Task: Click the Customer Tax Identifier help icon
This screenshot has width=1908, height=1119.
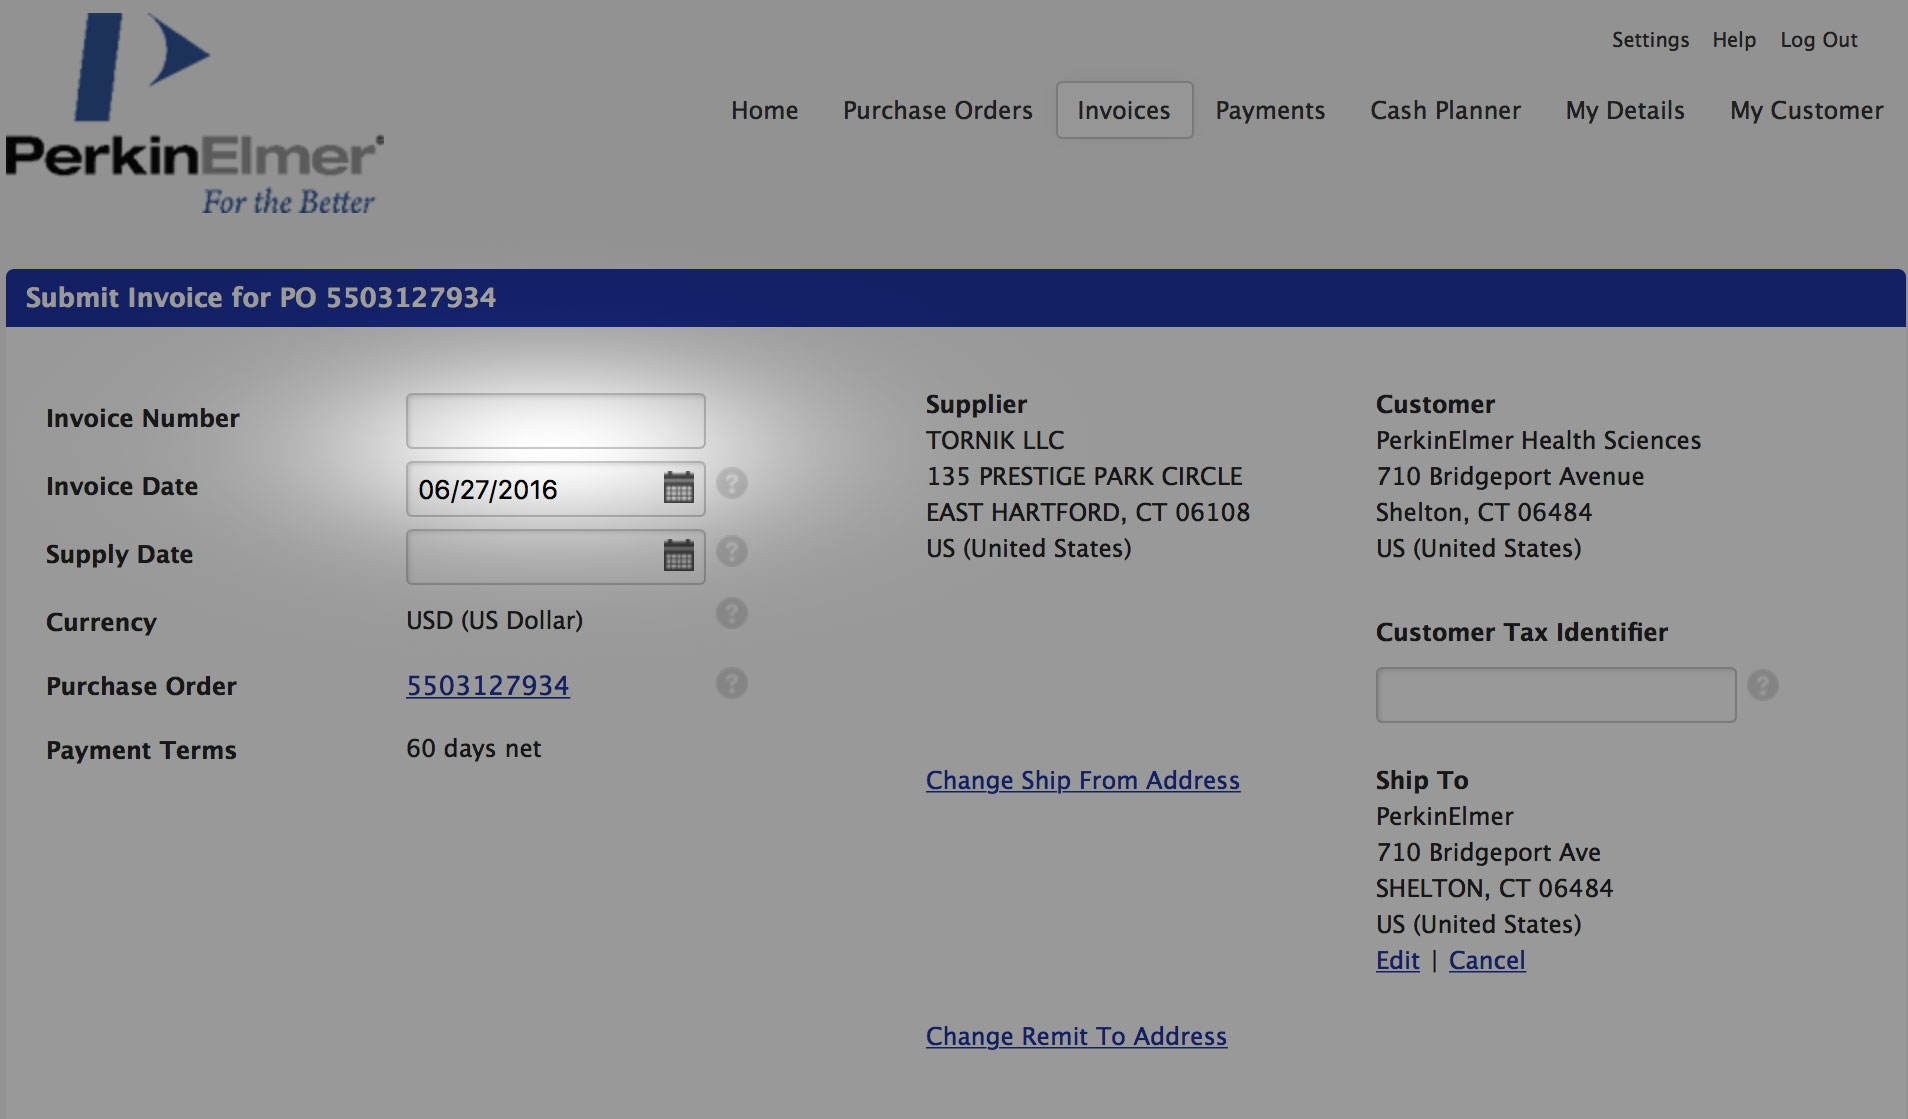Action: 1763,686
